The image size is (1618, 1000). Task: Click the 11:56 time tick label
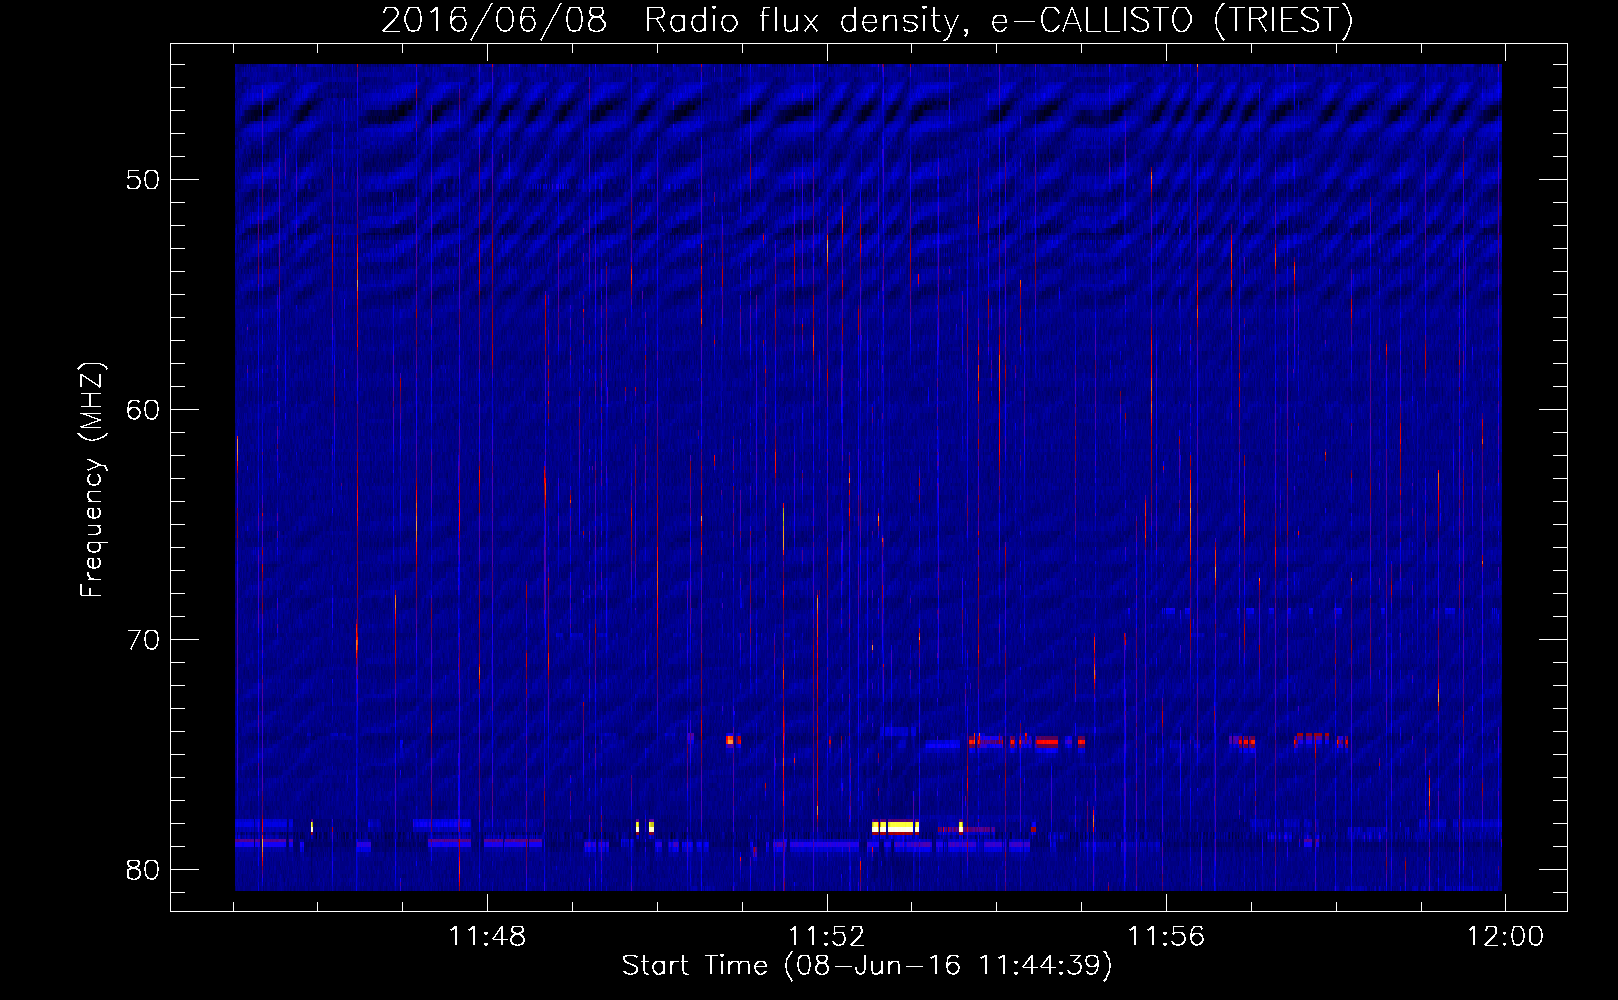click(1166, 937)
